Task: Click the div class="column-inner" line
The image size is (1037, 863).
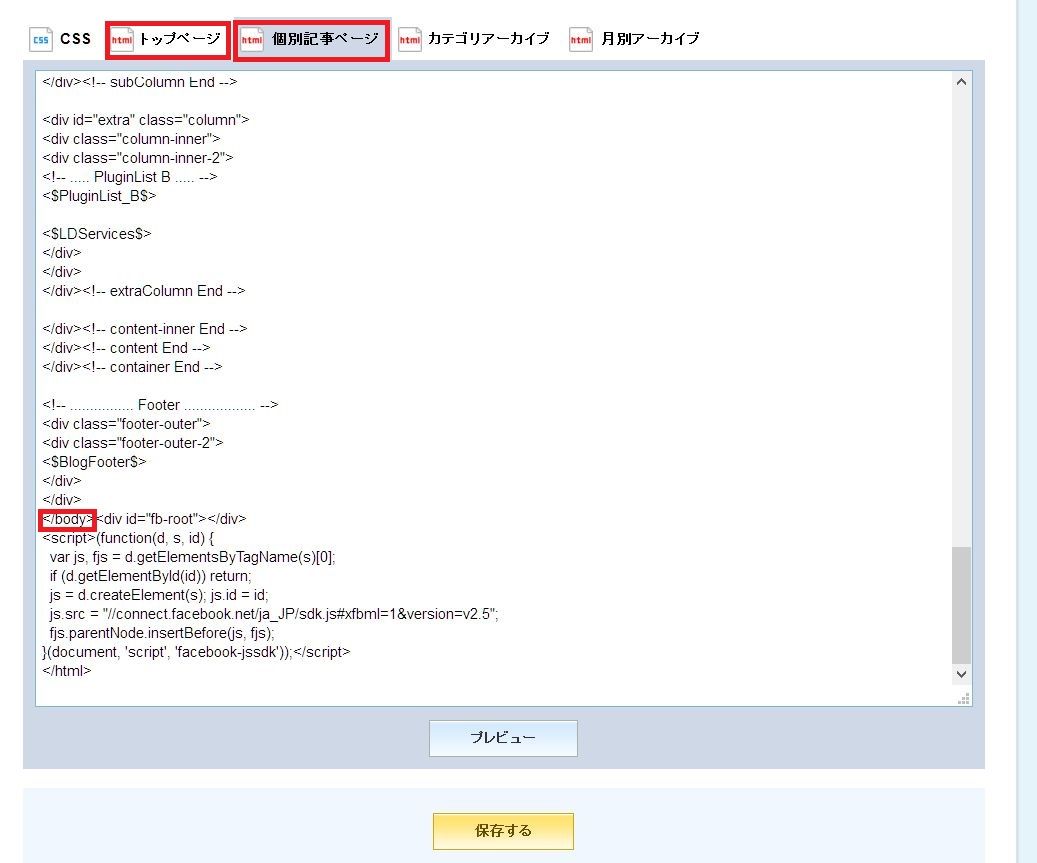Action: point(131,139)
